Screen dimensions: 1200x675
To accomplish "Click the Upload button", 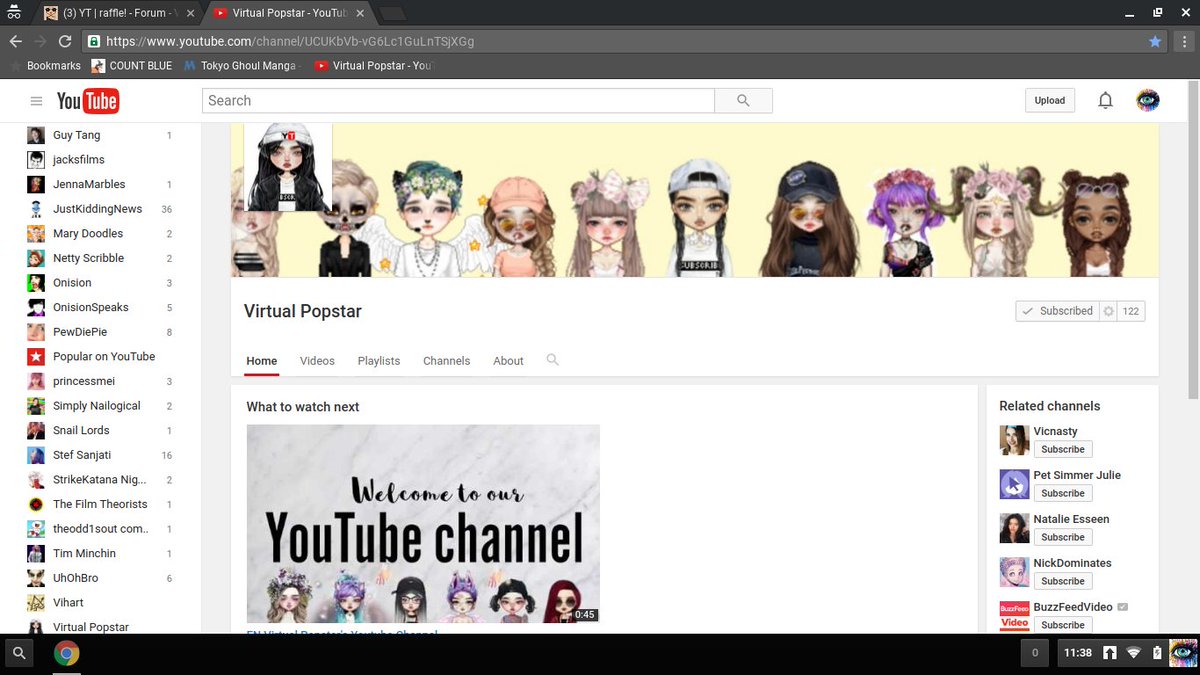I will pos(1050,101).
